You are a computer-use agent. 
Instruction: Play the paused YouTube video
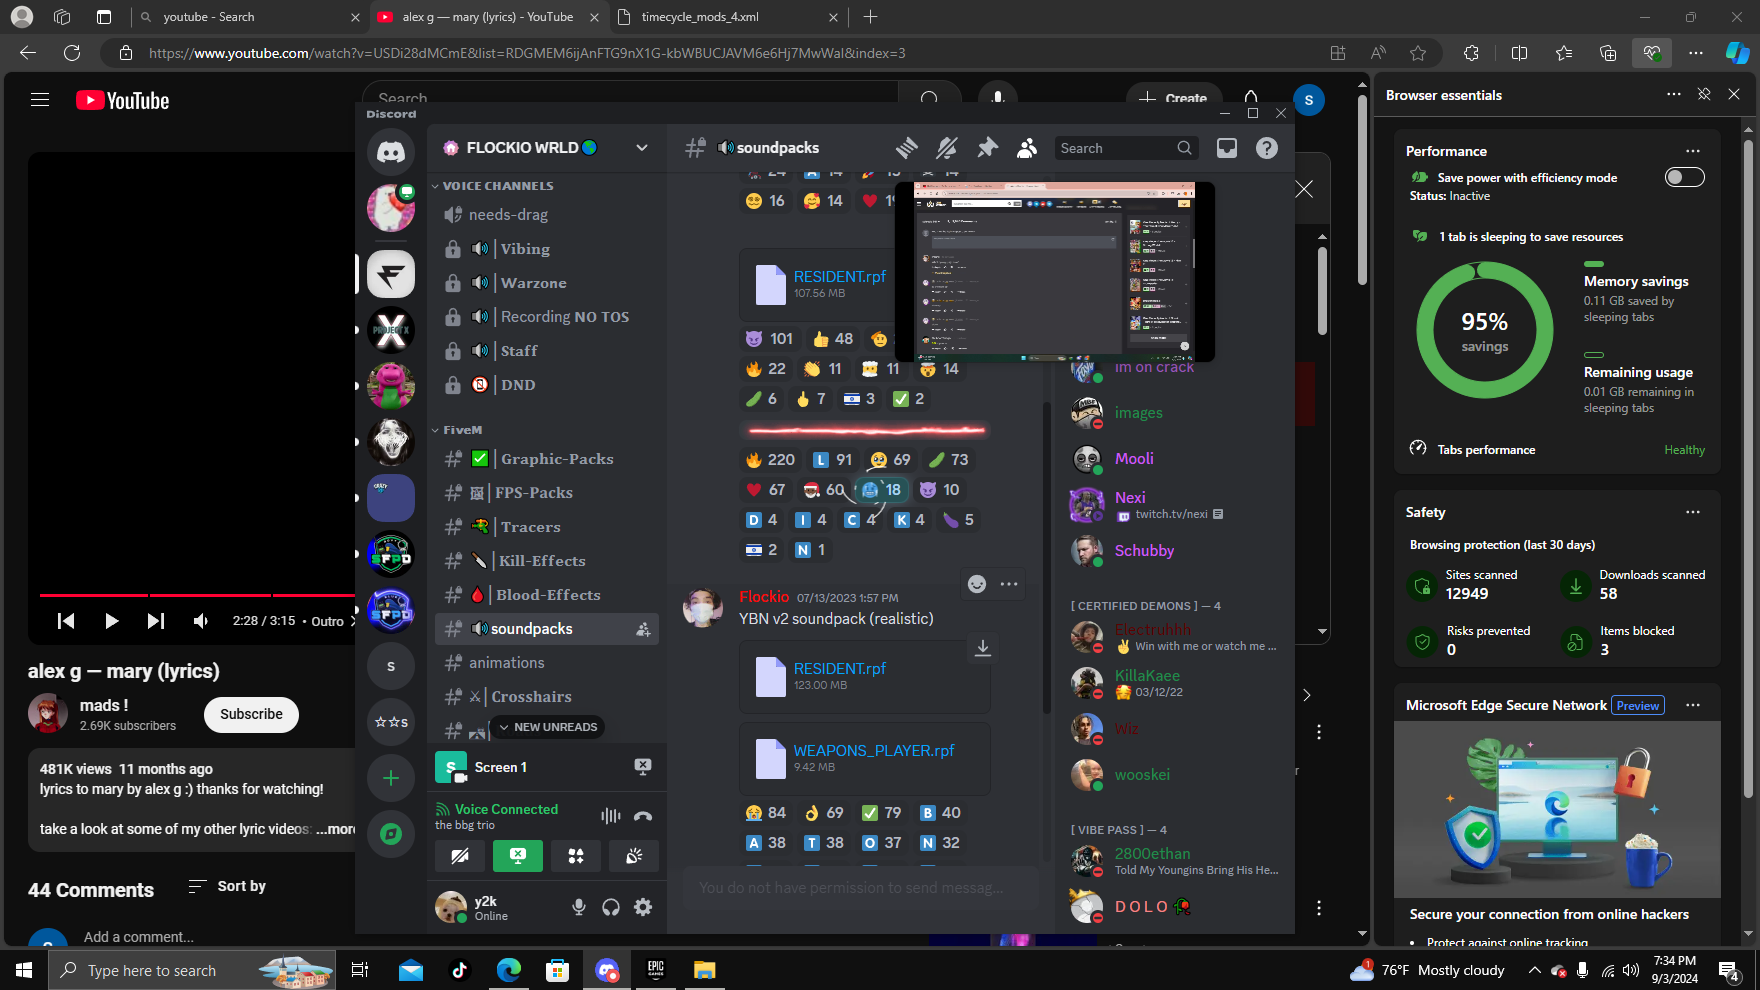click(x=111, y=621)
